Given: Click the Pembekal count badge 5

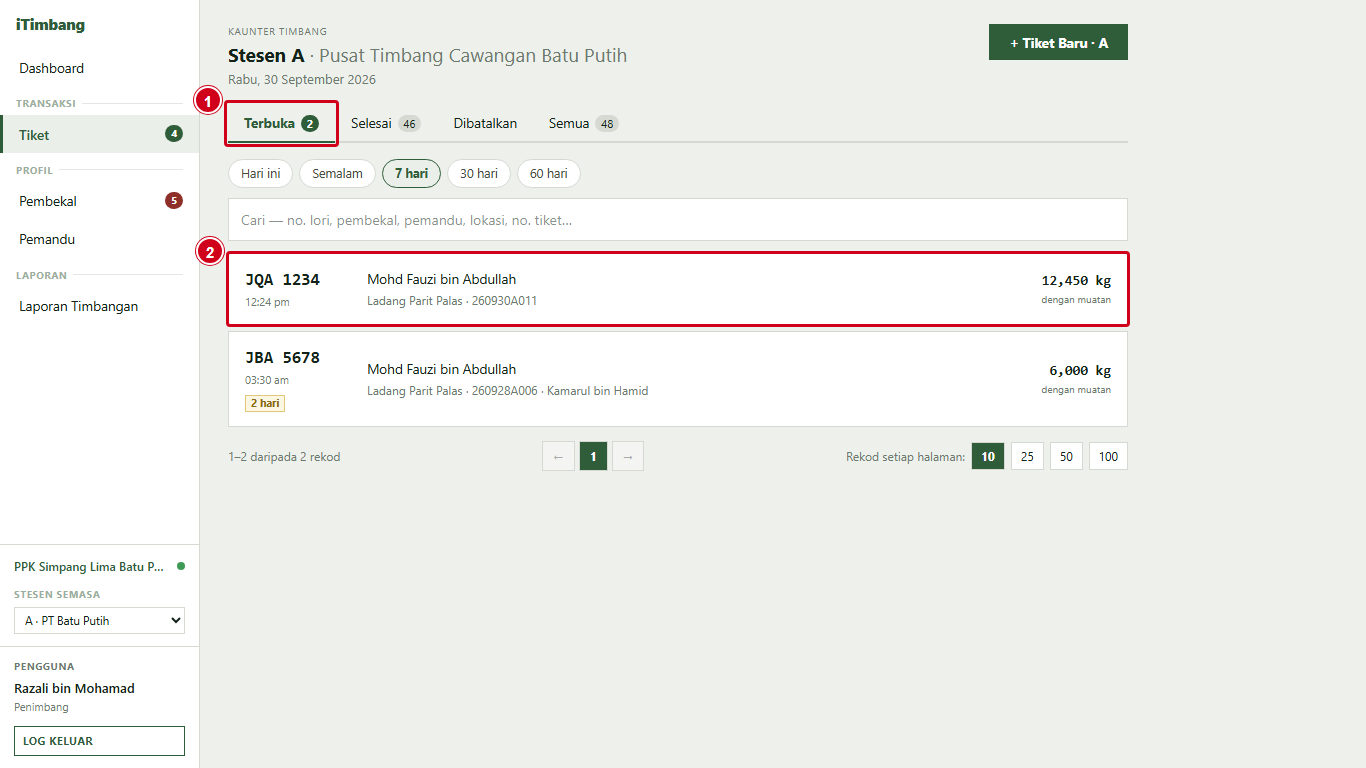Looking at the screenshot, I should tap(174, 201).
